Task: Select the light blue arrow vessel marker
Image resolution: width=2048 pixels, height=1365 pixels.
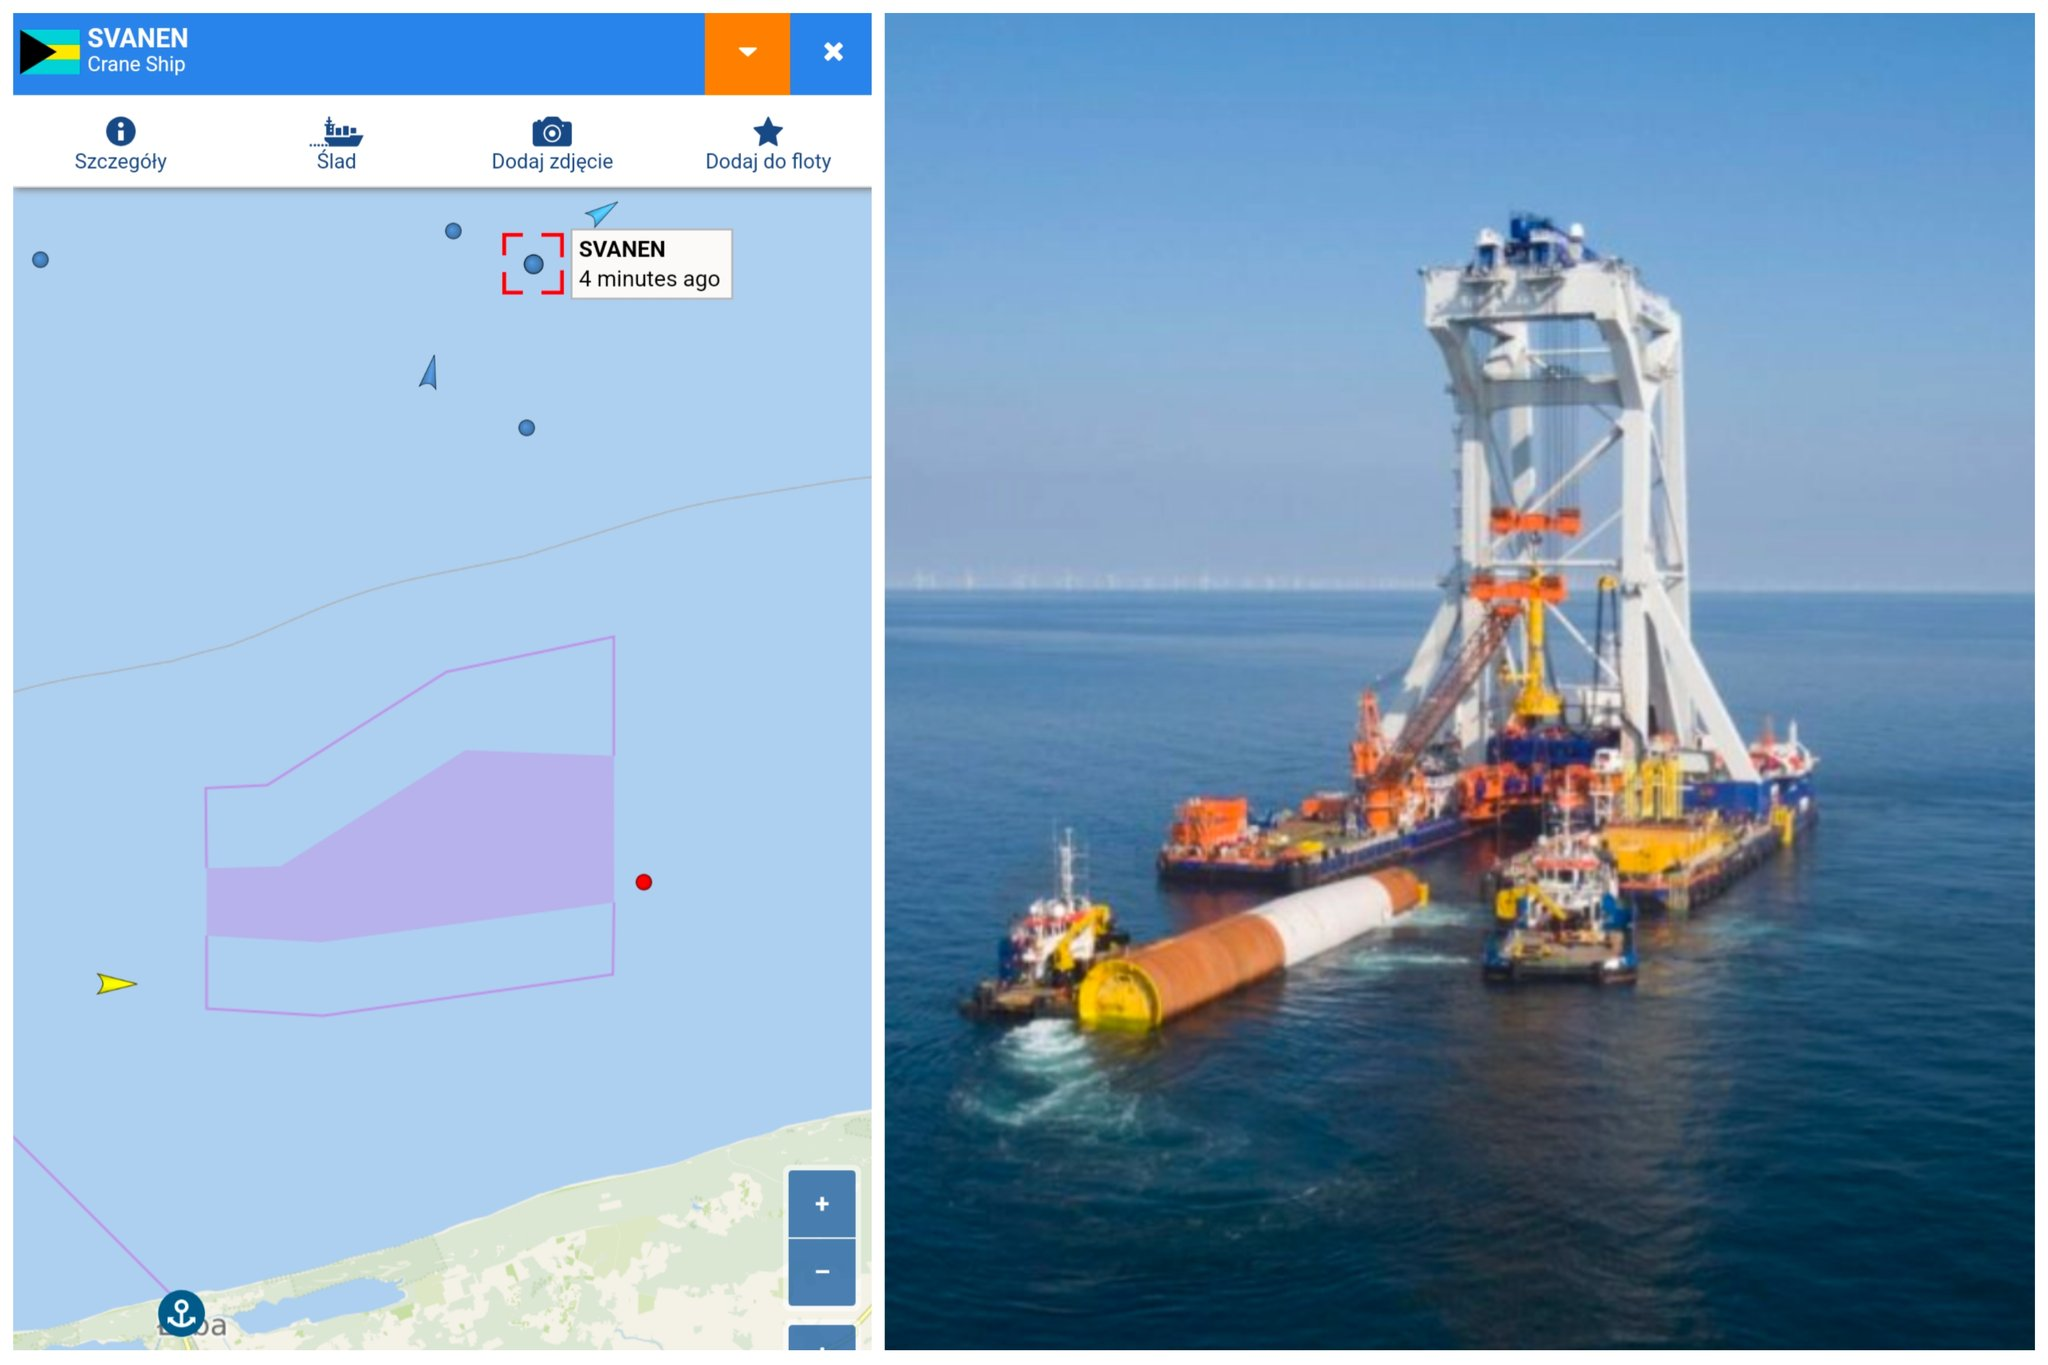Action: (601, 213)
